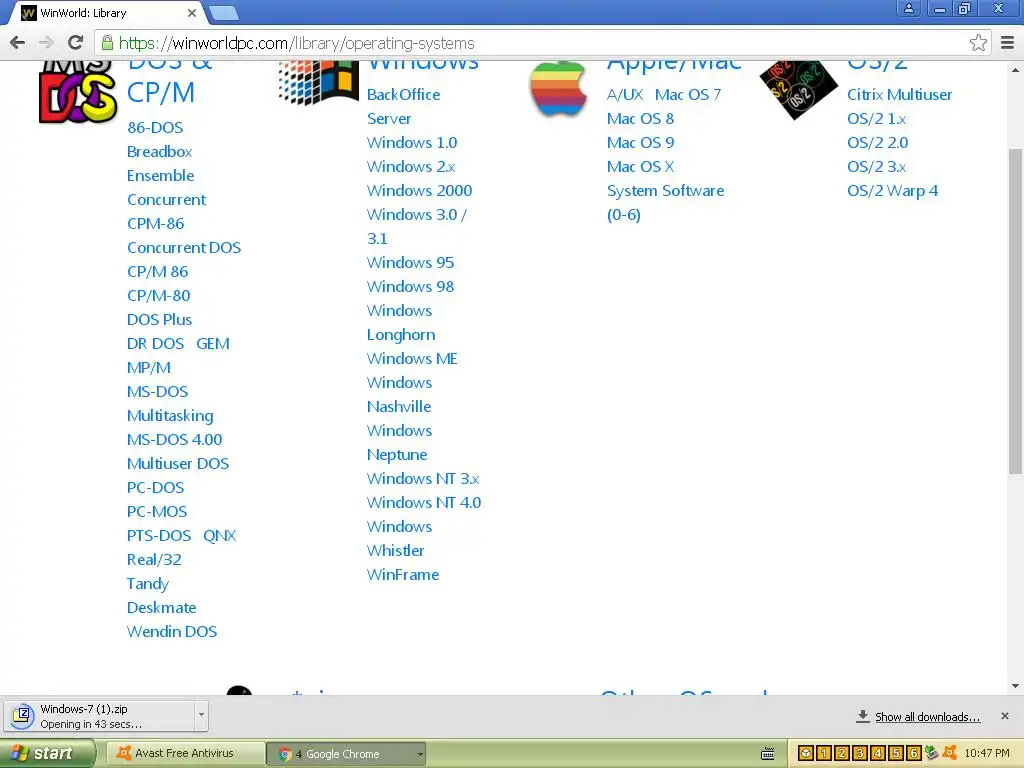This screenshot has width=1024, height=768.
Task: Open the Windows 1.0 link
Action: pos(411,142)
